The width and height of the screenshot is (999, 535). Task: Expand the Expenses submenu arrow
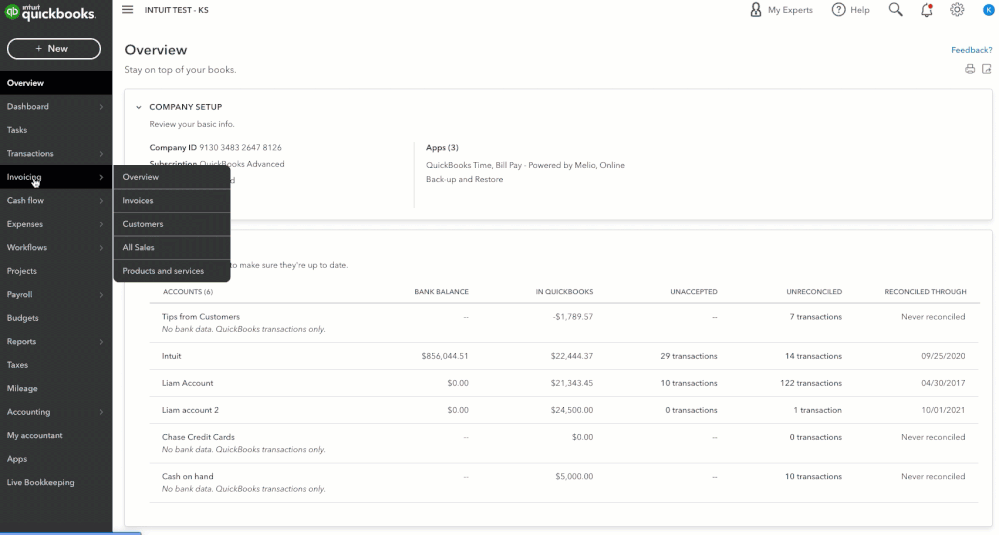pyautogui.click(x=101, y=224)
